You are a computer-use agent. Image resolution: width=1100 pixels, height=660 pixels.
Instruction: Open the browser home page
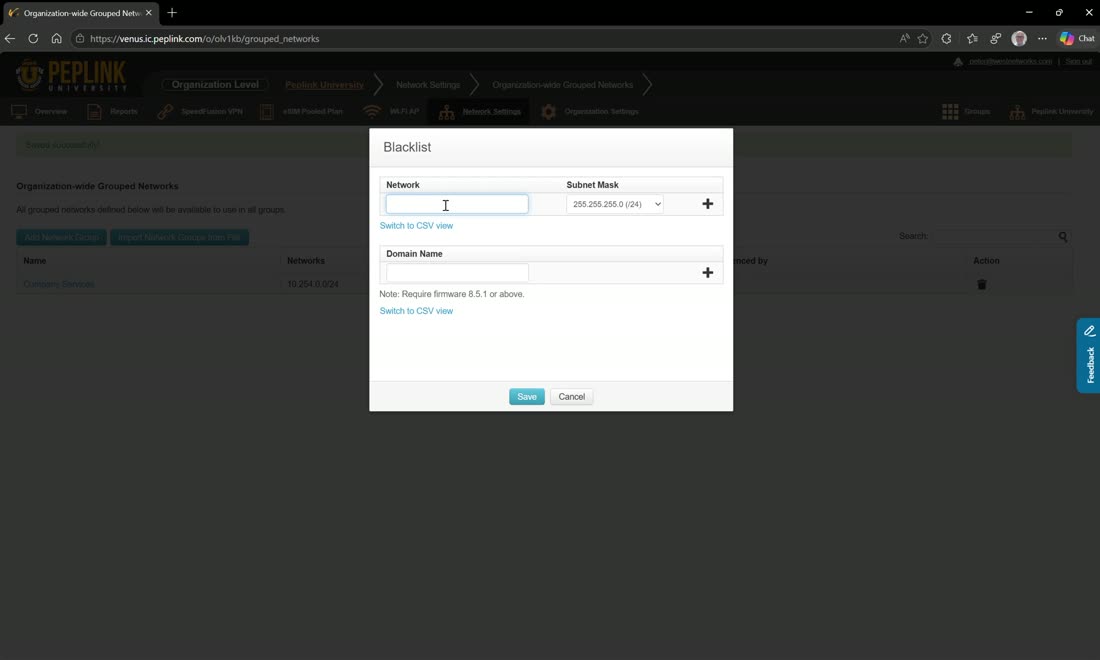tap(56, 39)
